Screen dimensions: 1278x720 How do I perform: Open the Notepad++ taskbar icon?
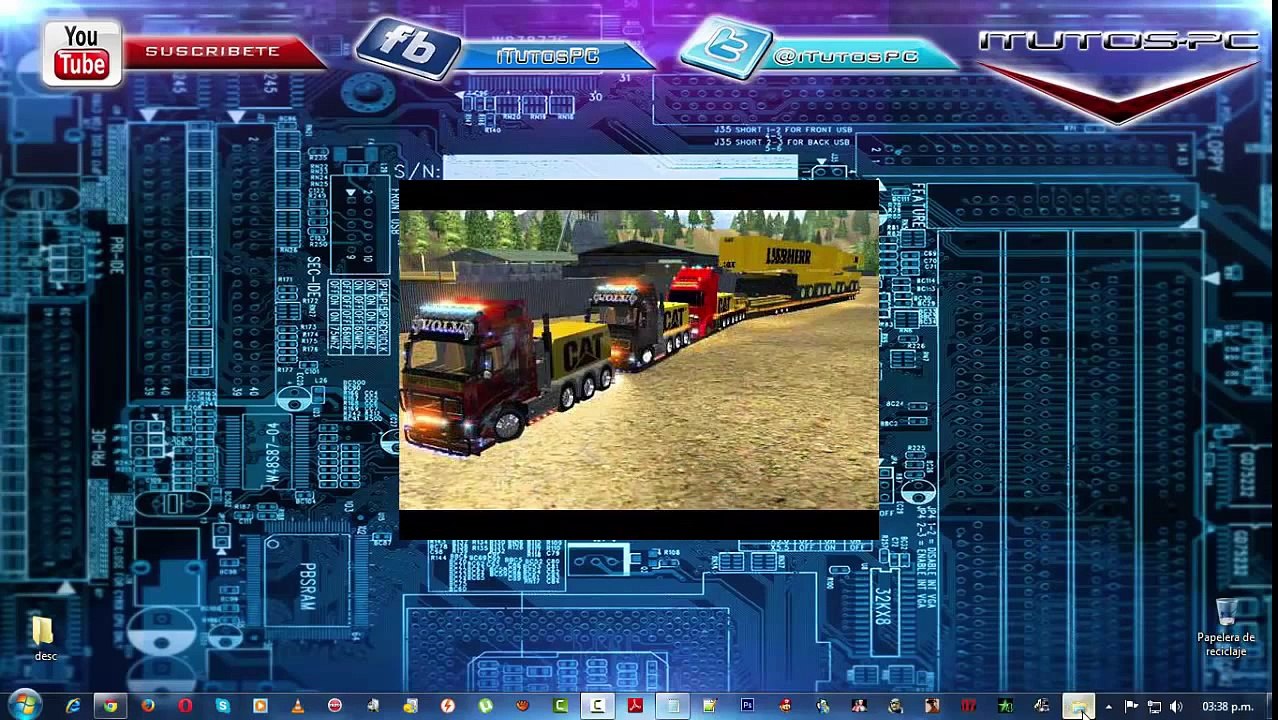coord(709,706)
